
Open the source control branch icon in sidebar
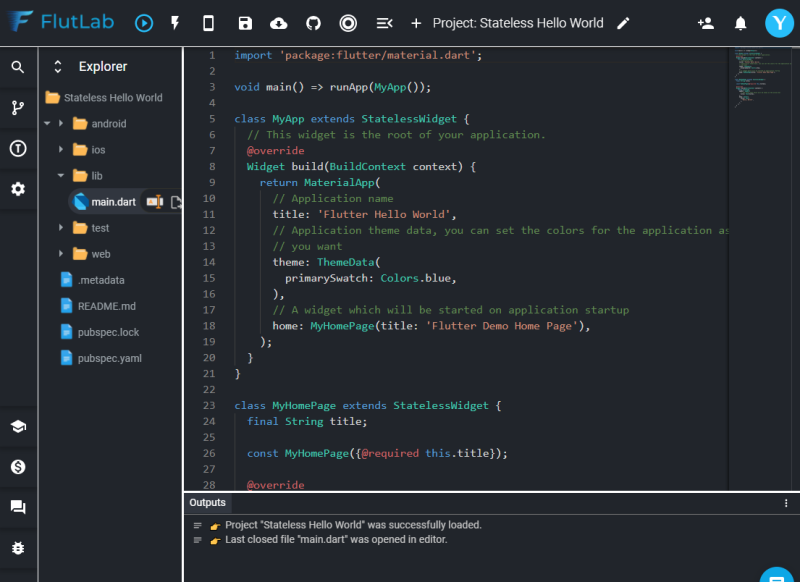point(18,108)
